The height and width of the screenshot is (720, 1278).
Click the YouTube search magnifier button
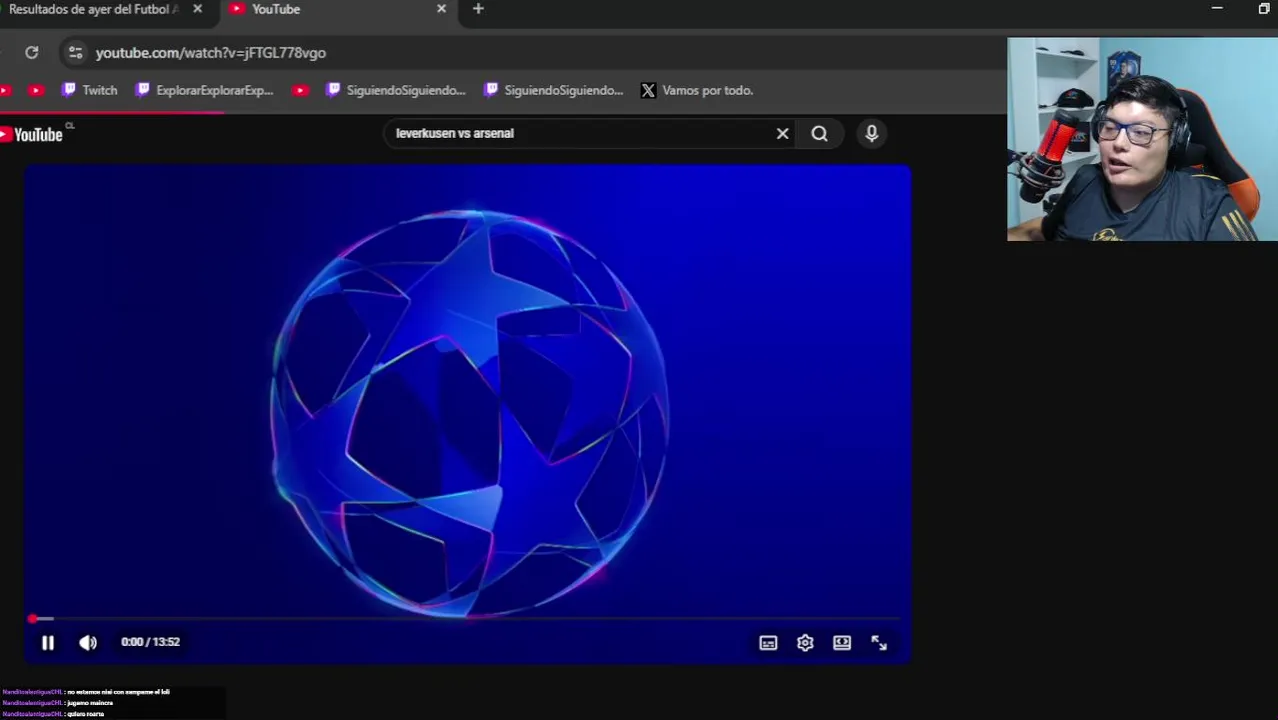[819, 133]
